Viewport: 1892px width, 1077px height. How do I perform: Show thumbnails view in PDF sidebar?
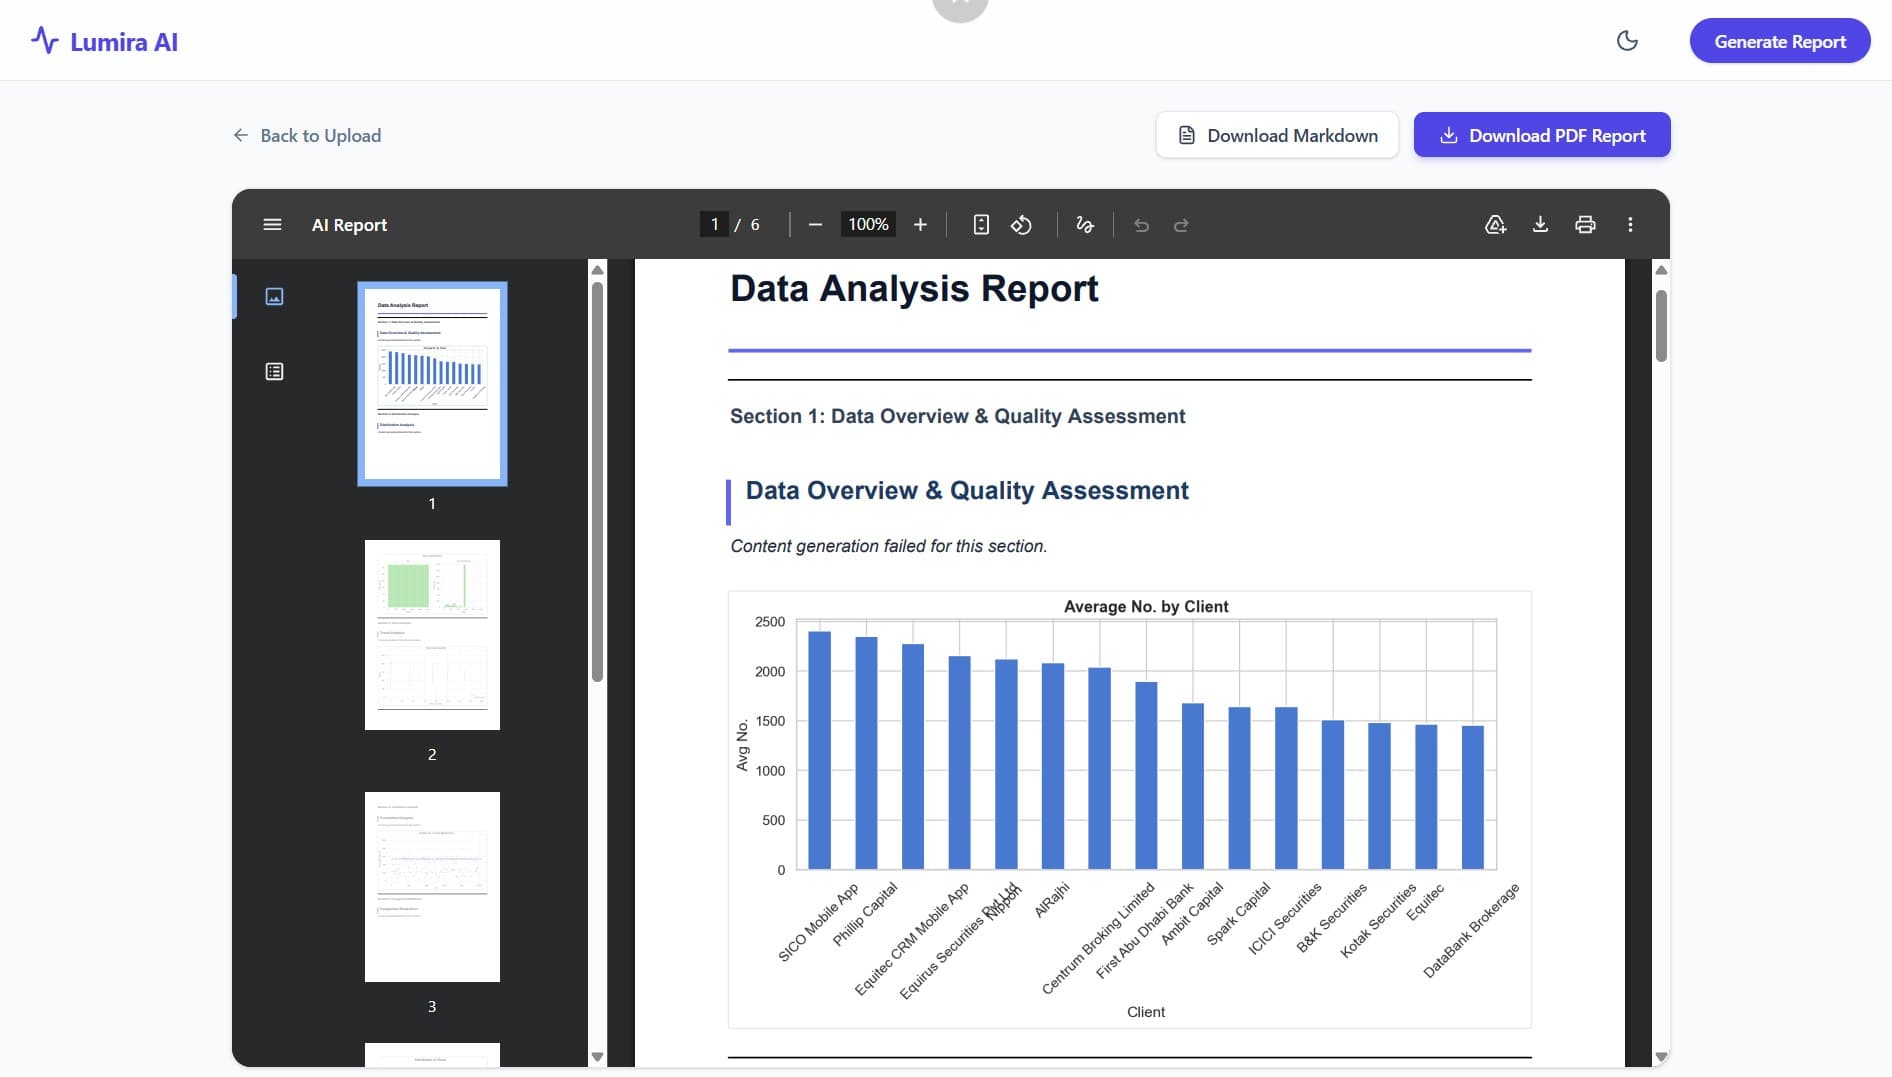274,296
